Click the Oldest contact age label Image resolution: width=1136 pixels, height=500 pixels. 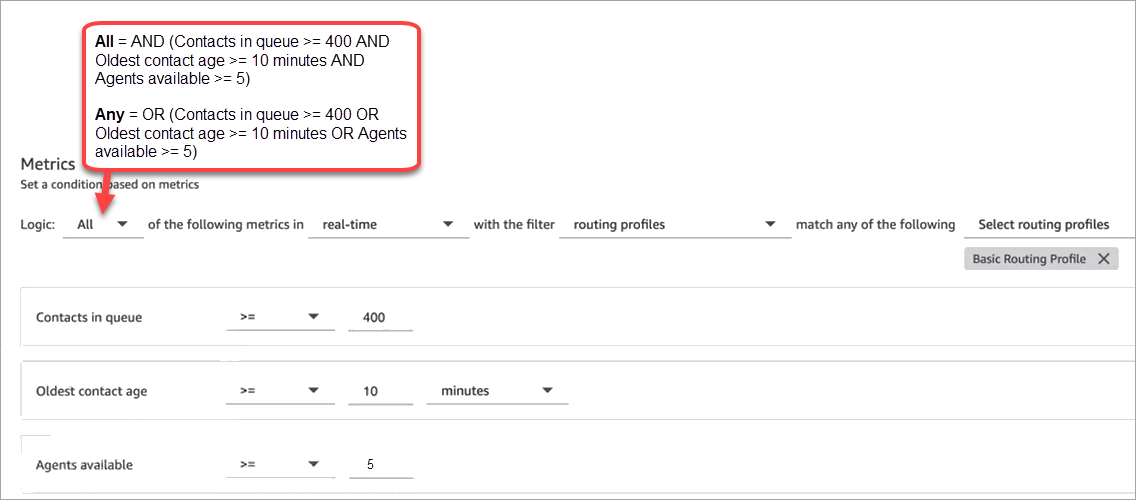[x=91, y=391]
